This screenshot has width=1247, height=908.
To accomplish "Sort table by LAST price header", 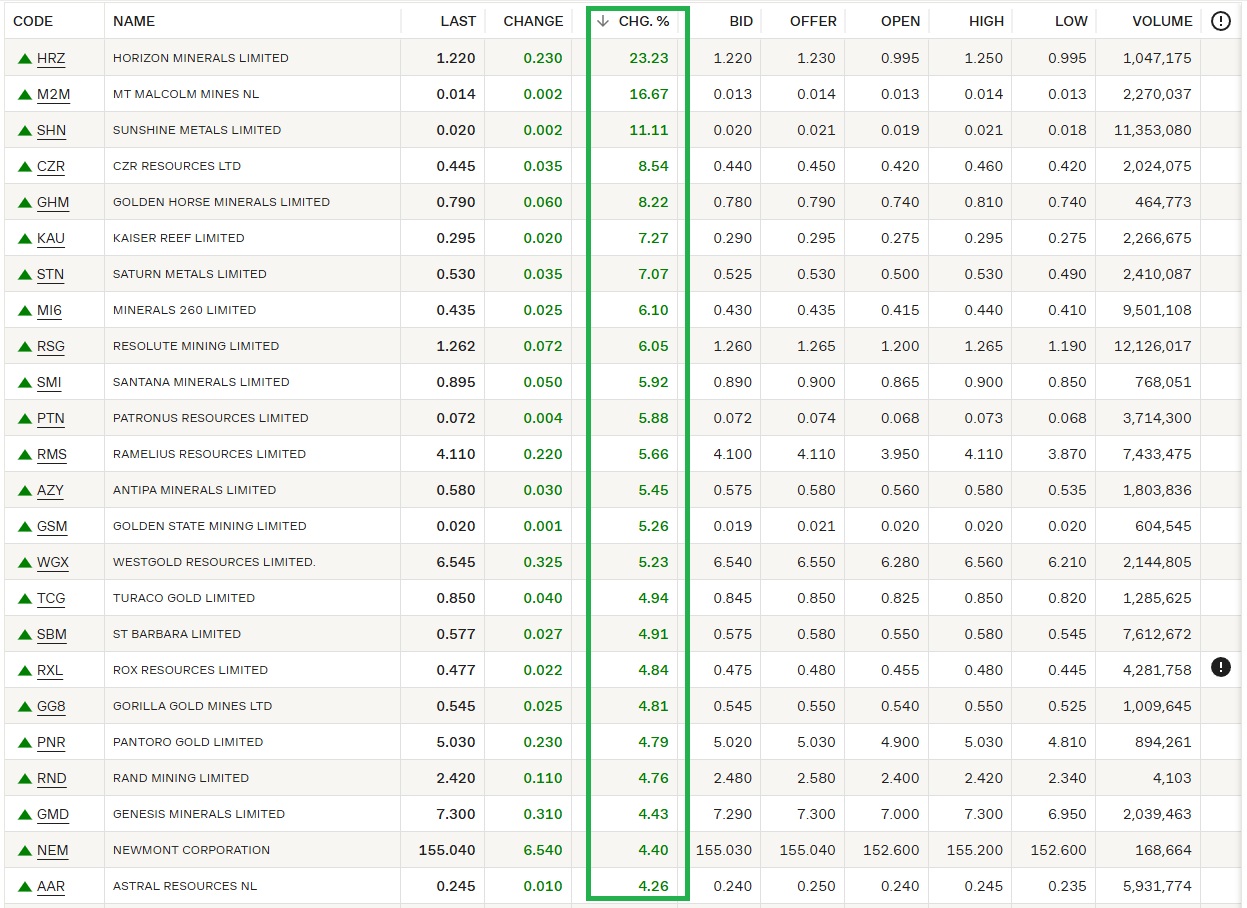I will 458,21.
